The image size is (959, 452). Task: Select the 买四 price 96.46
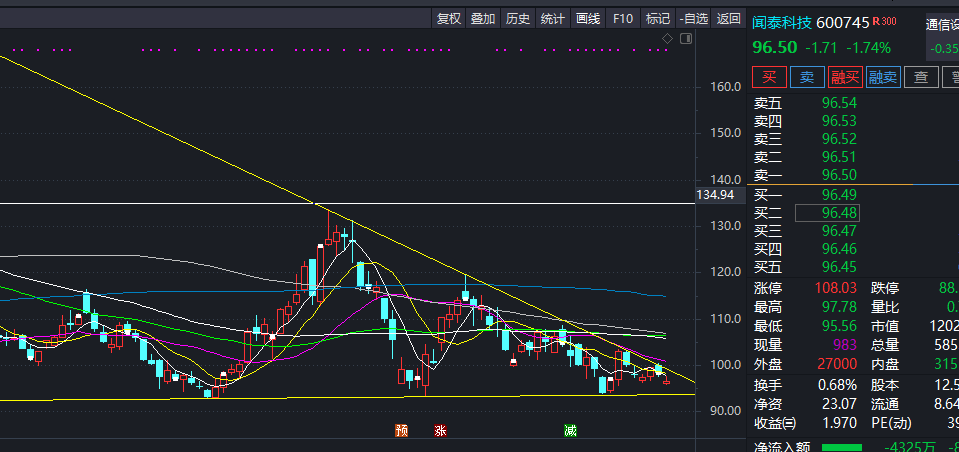point(839,249)
